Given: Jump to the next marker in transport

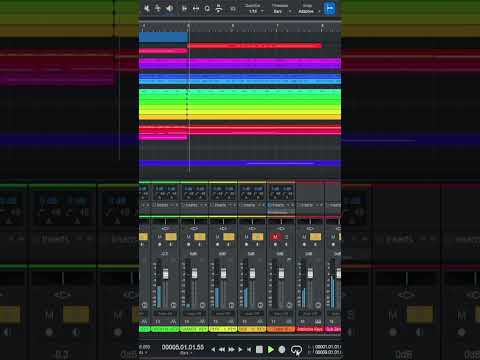Looking at the screenshot, I should (240, 349).
